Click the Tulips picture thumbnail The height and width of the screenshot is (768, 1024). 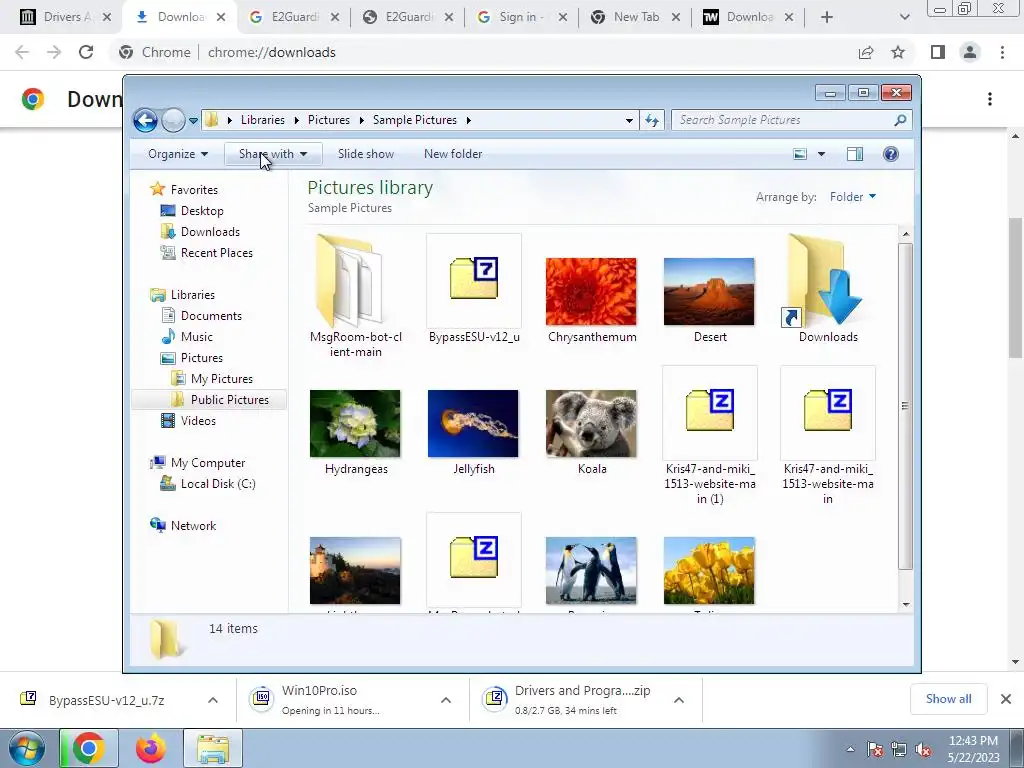click(x=709, y=571)
